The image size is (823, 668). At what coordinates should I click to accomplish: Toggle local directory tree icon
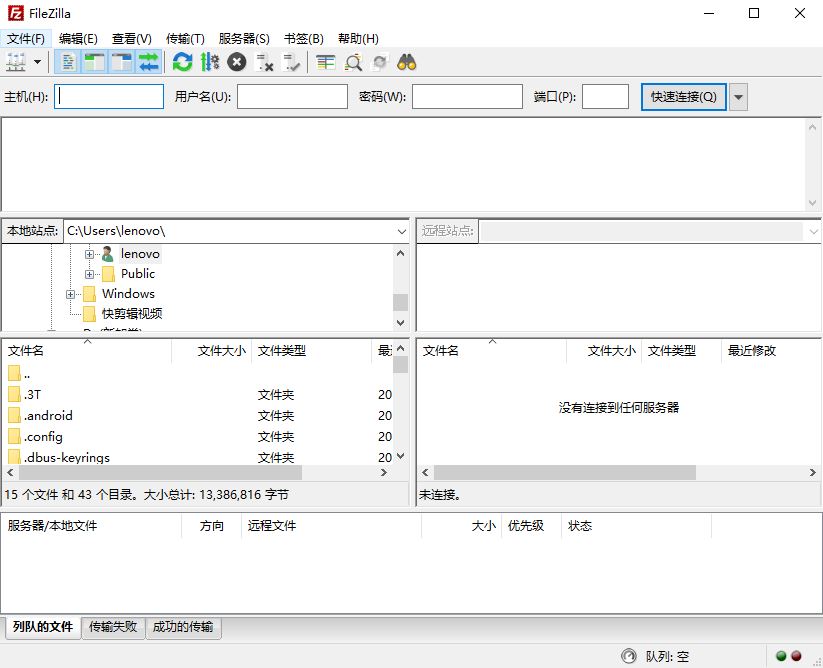(x=95, y=62)
